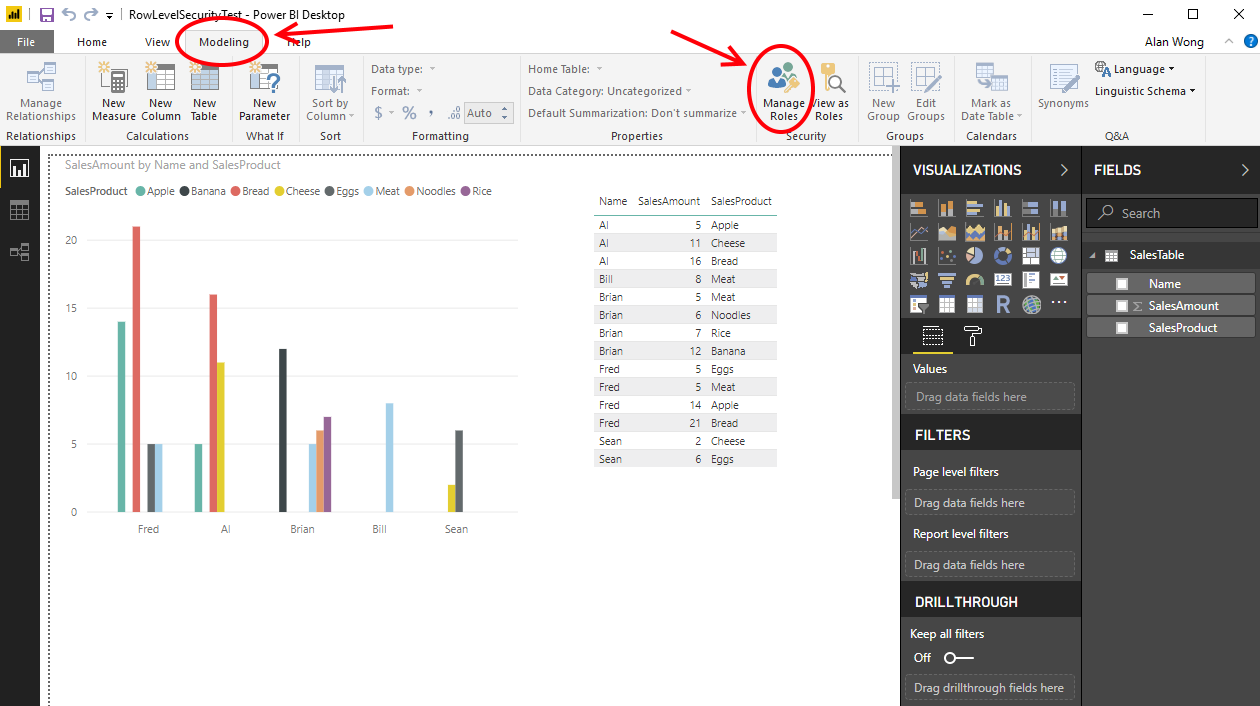Save the report using the floppy icon
The image size is (1260, 706).
click(47, 15)
